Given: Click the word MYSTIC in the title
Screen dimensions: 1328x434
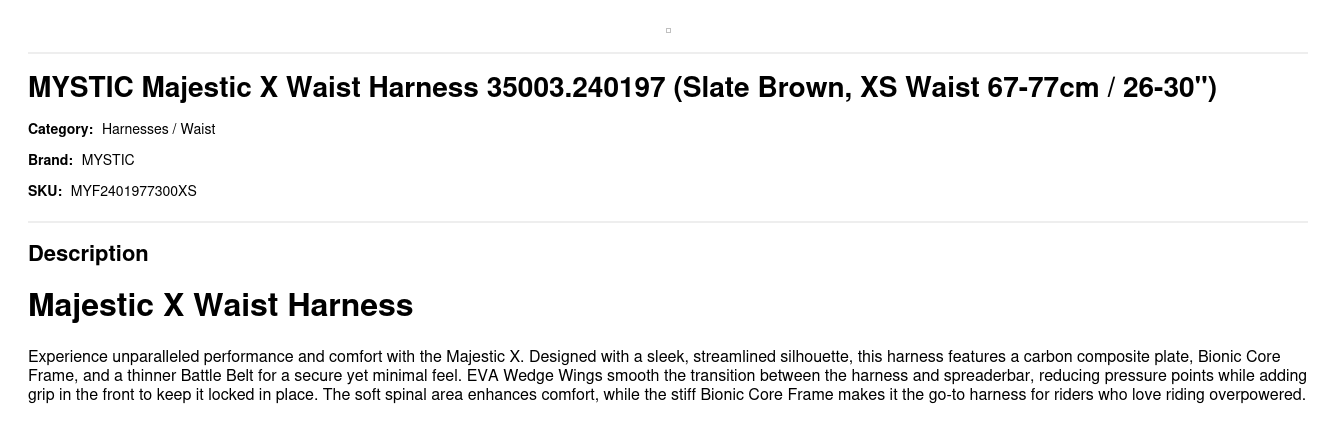Looking at the screenshot, I should tap(80, 88).
